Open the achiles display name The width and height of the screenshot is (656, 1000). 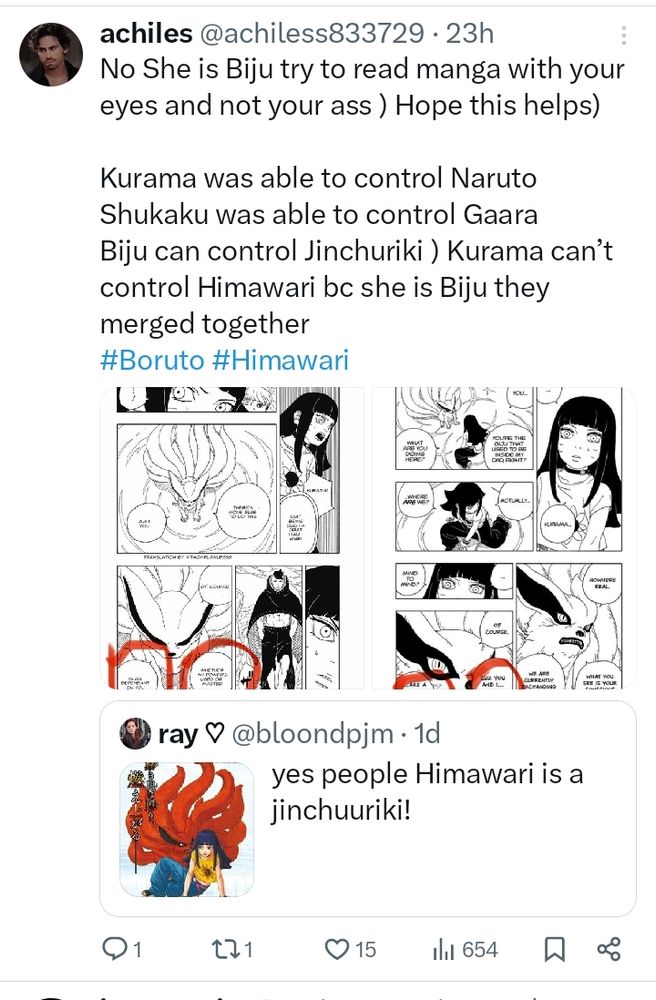click(146, 33)
